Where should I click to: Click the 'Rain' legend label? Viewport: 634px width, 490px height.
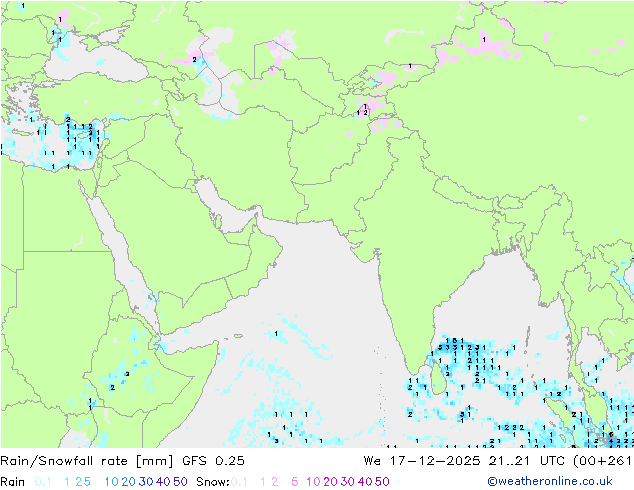tap(13, 482)
